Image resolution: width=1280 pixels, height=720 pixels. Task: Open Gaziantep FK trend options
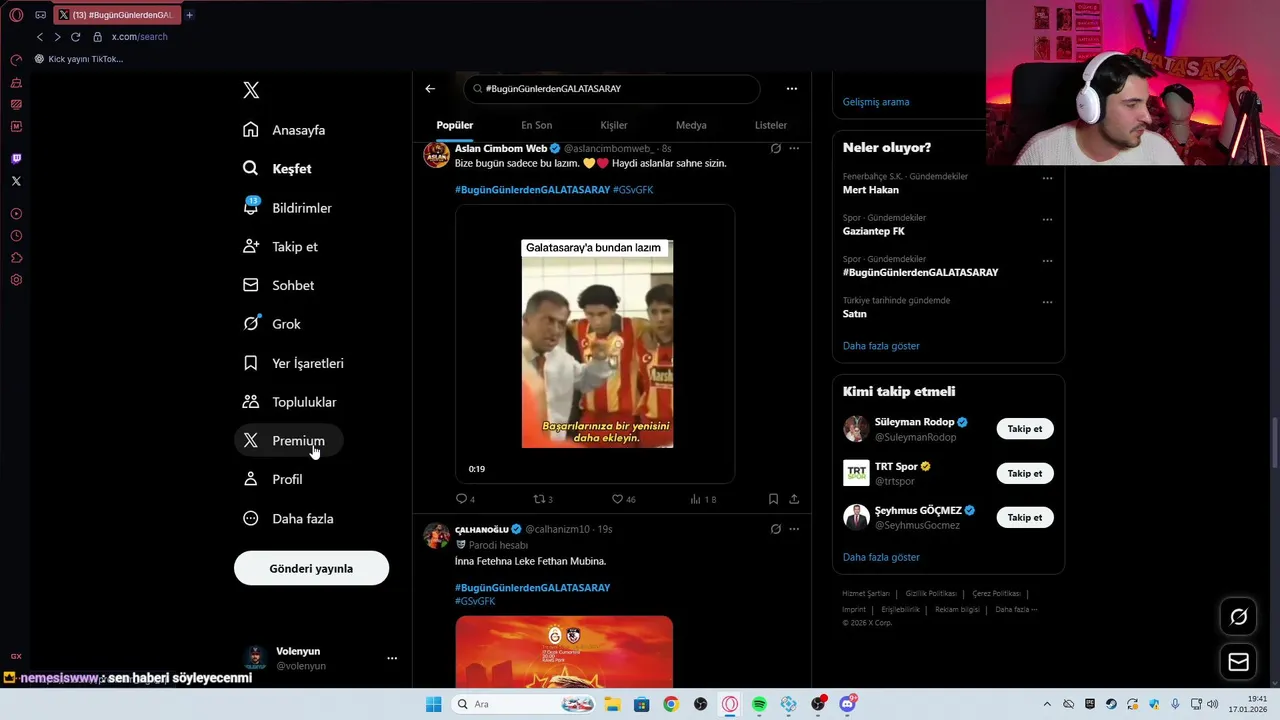tap(1047, 220)
